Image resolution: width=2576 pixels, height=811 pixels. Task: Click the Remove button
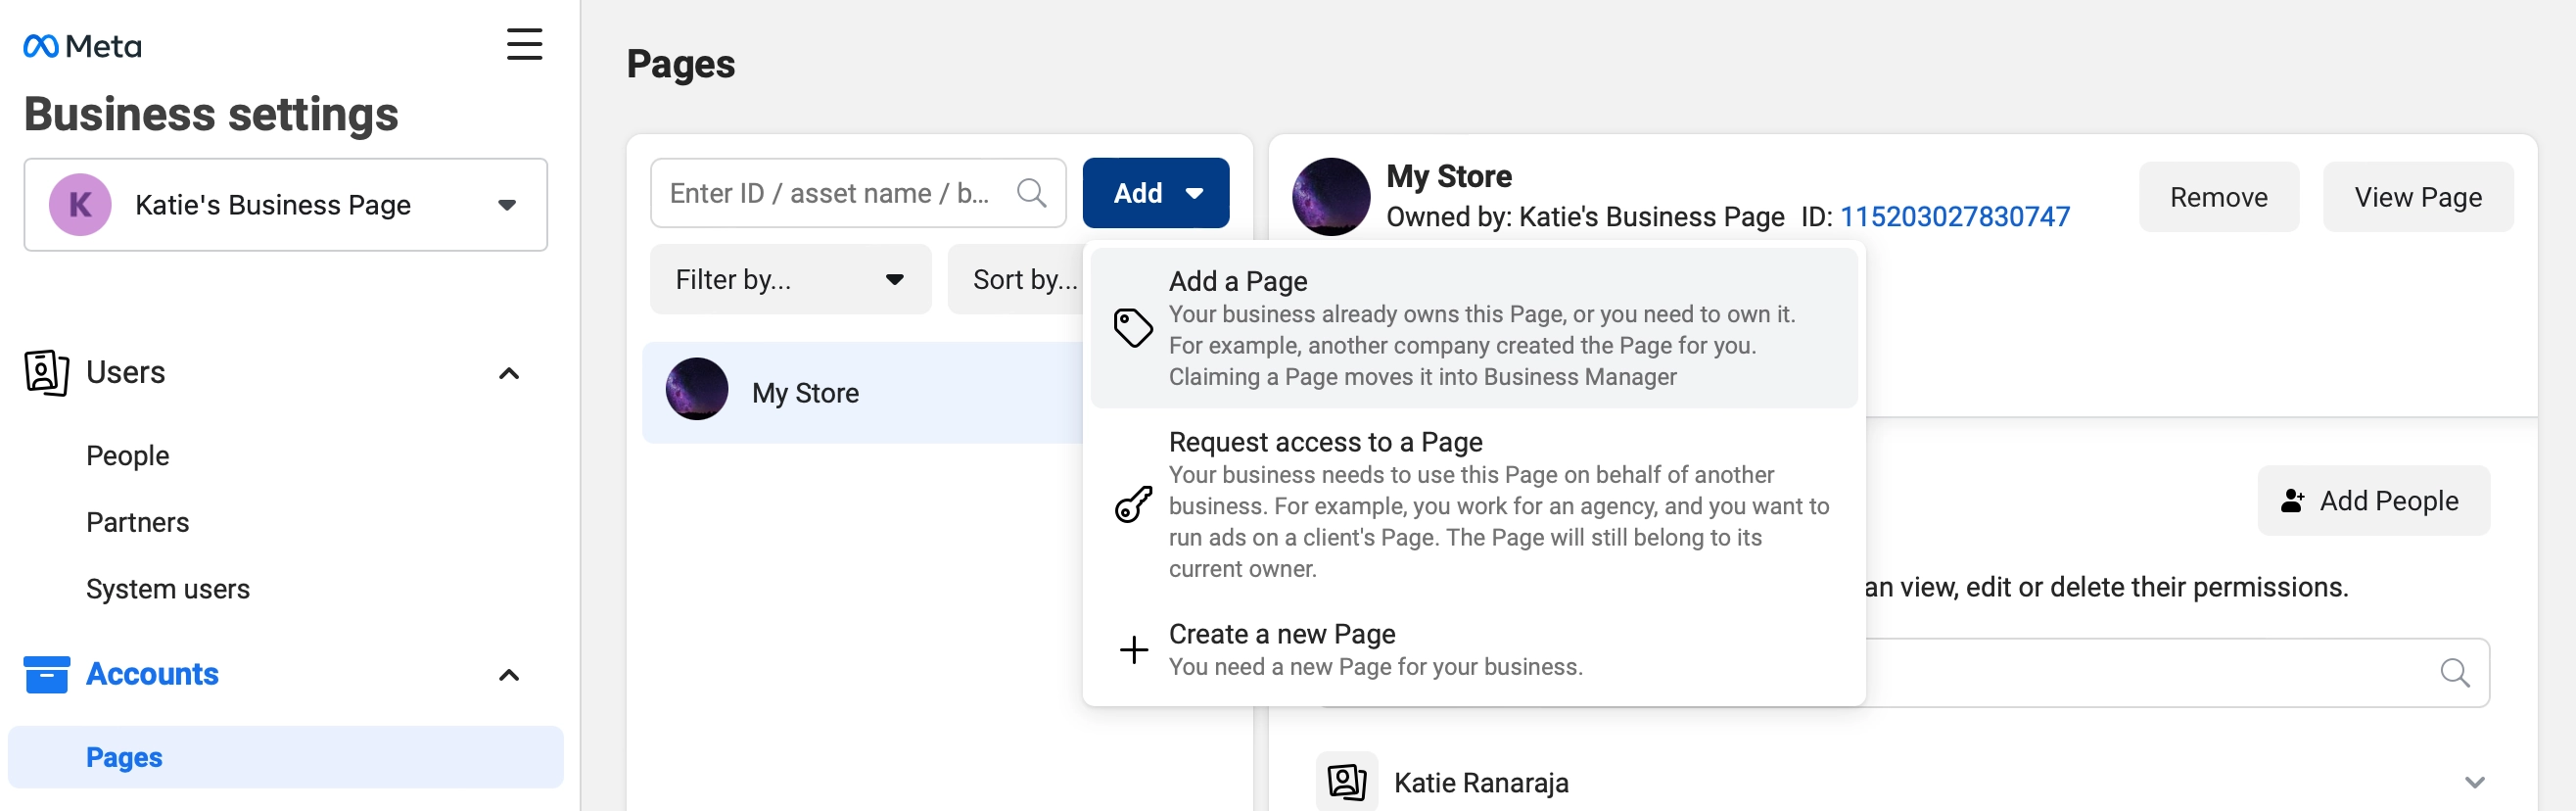2217,197
